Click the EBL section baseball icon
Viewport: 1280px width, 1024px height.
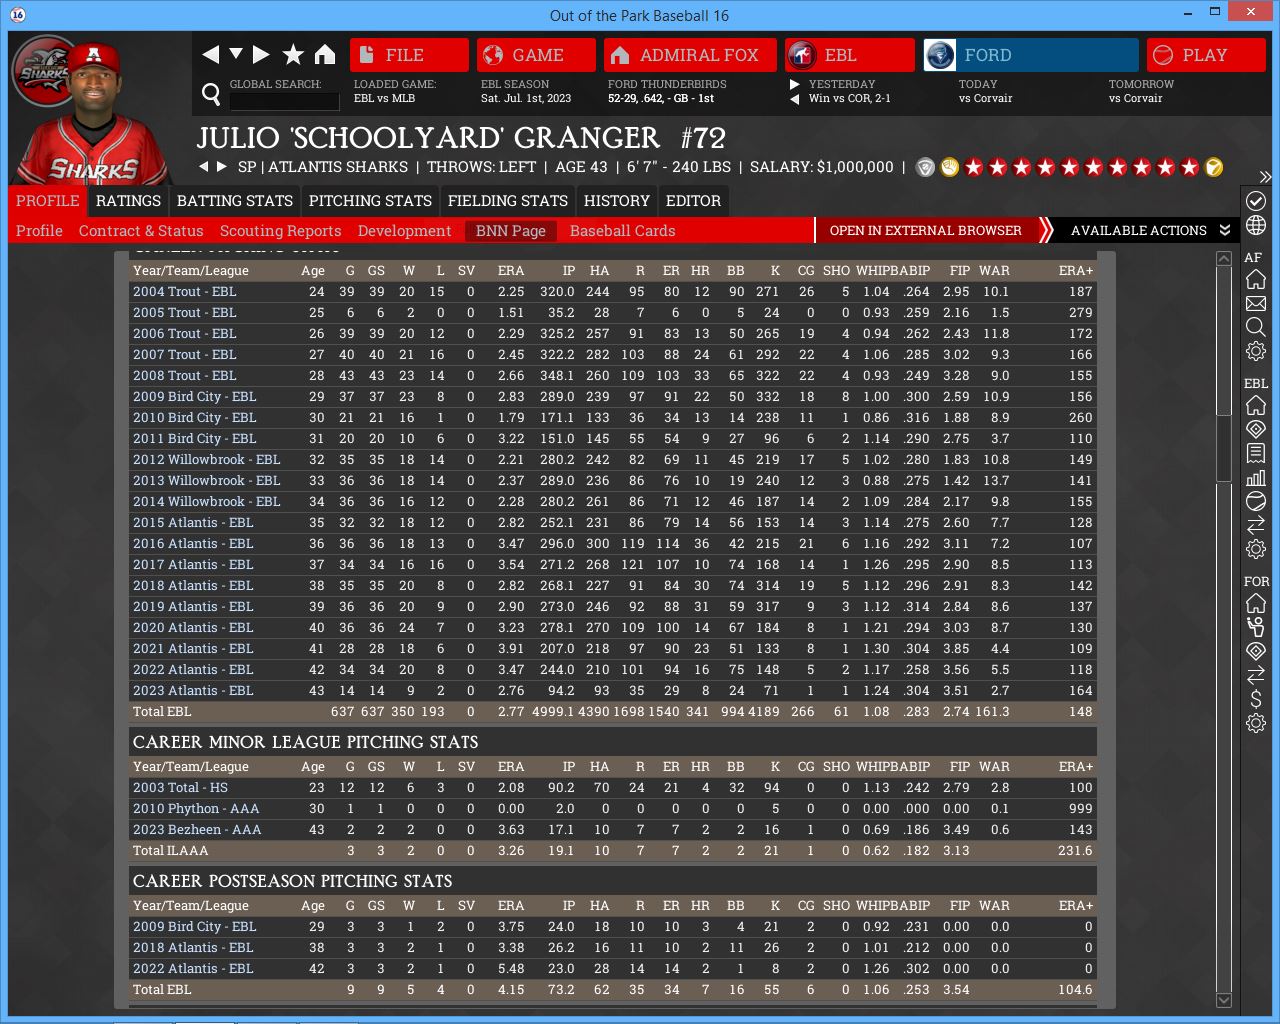coord(1256,501)
